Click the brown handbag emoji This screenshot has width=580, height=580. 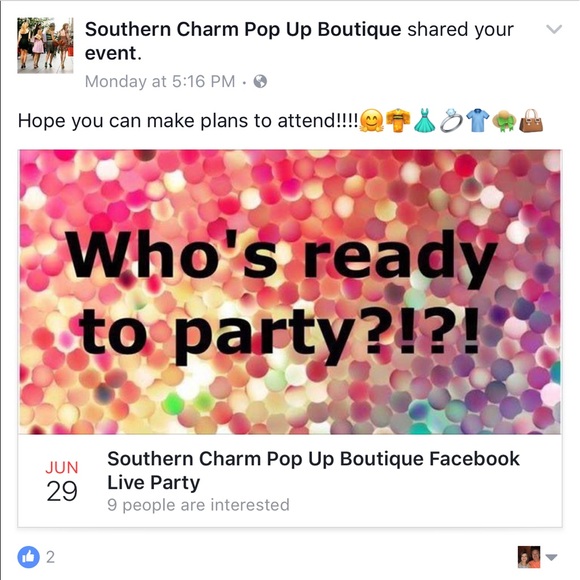click(531, 121)
